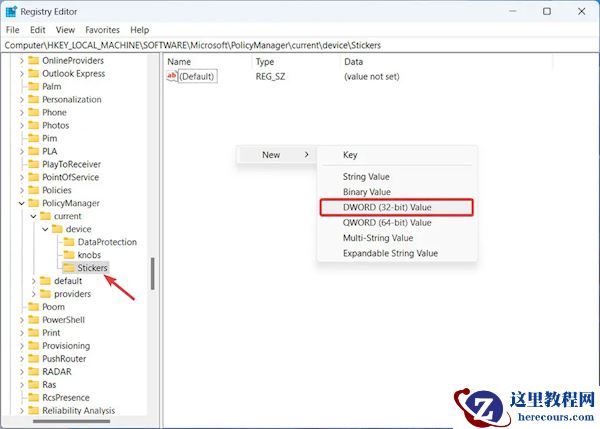Click the Stickers folder icon

[69, 268]
